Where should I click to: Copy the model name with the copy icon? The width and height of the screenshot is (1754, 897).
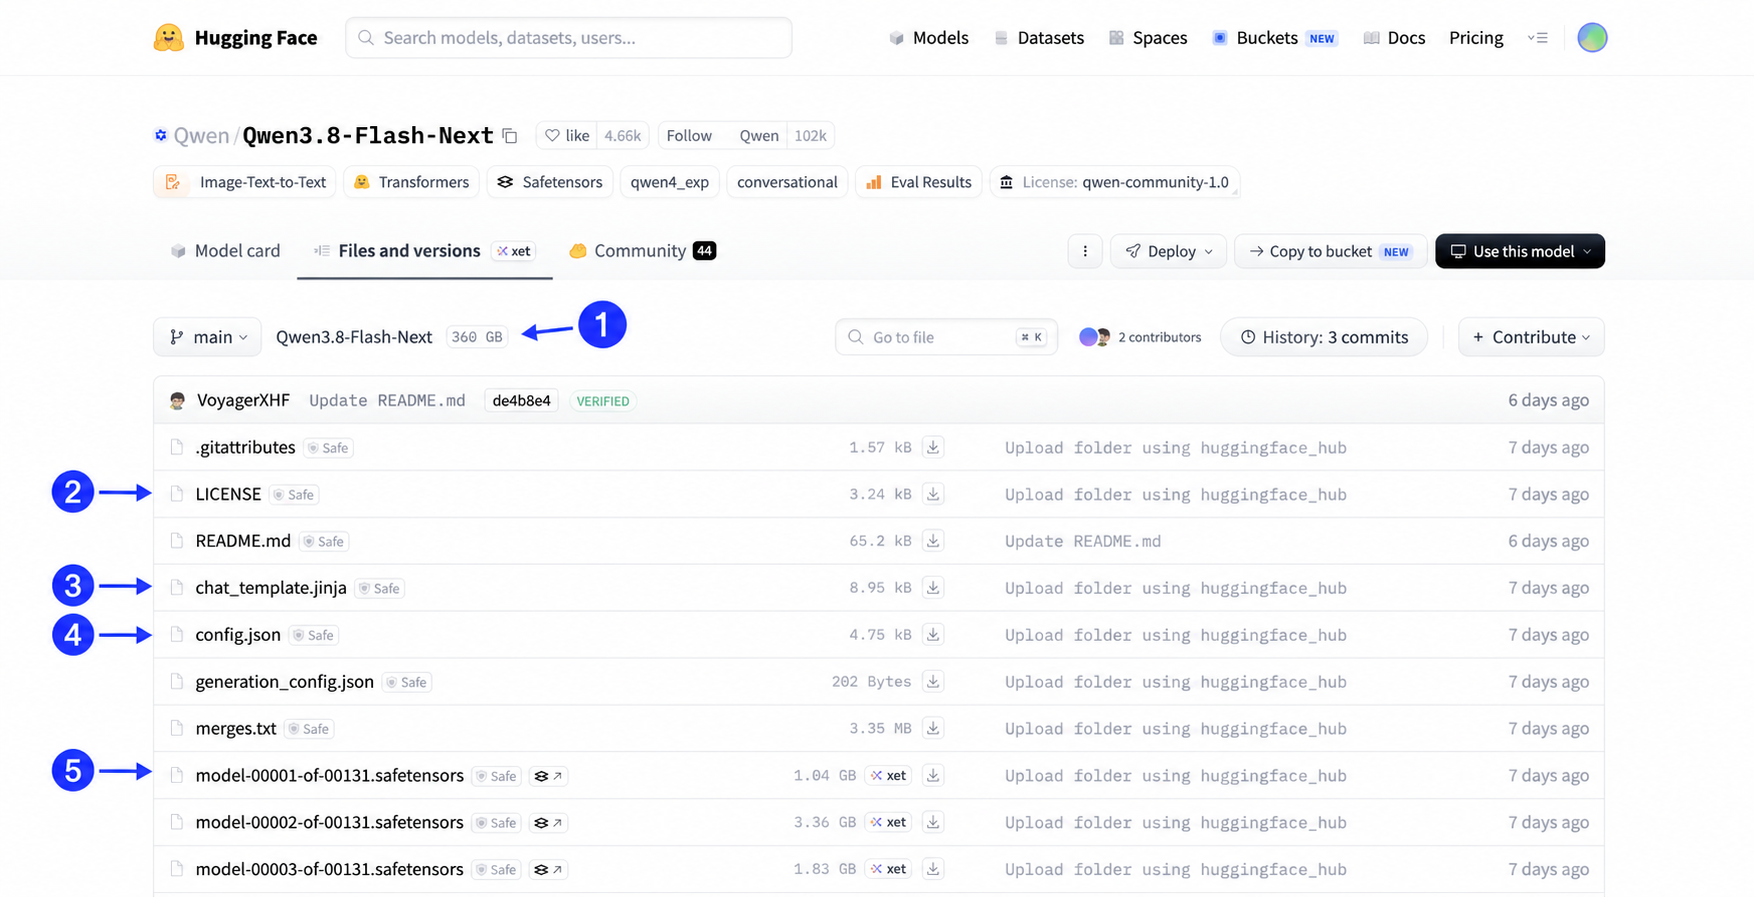510,136
